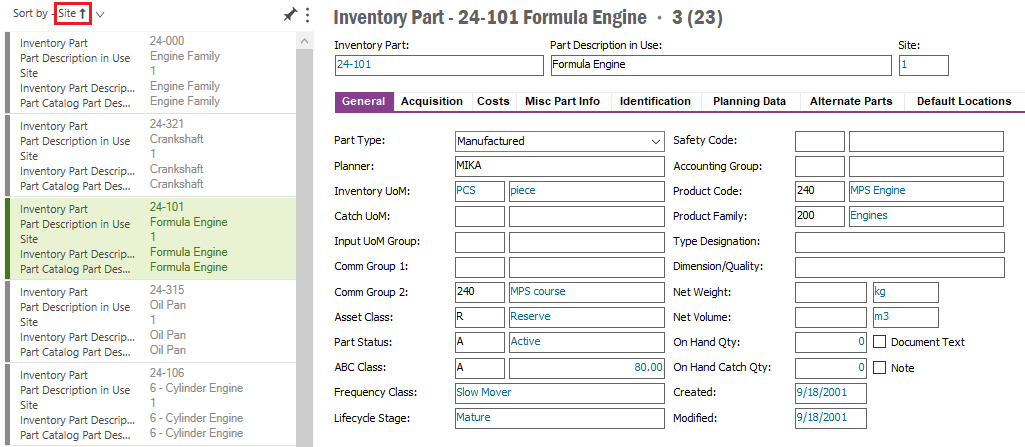This screenshot has height=447, width=1025.
Task: Open the 24-315 Oil Pan record
Action: 150,320
